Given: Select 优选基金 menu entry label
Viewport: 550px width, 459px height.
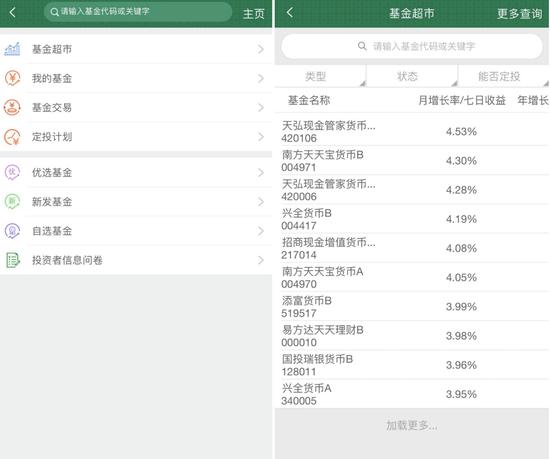Looking at the screenshot, I should tap(52, 173).
